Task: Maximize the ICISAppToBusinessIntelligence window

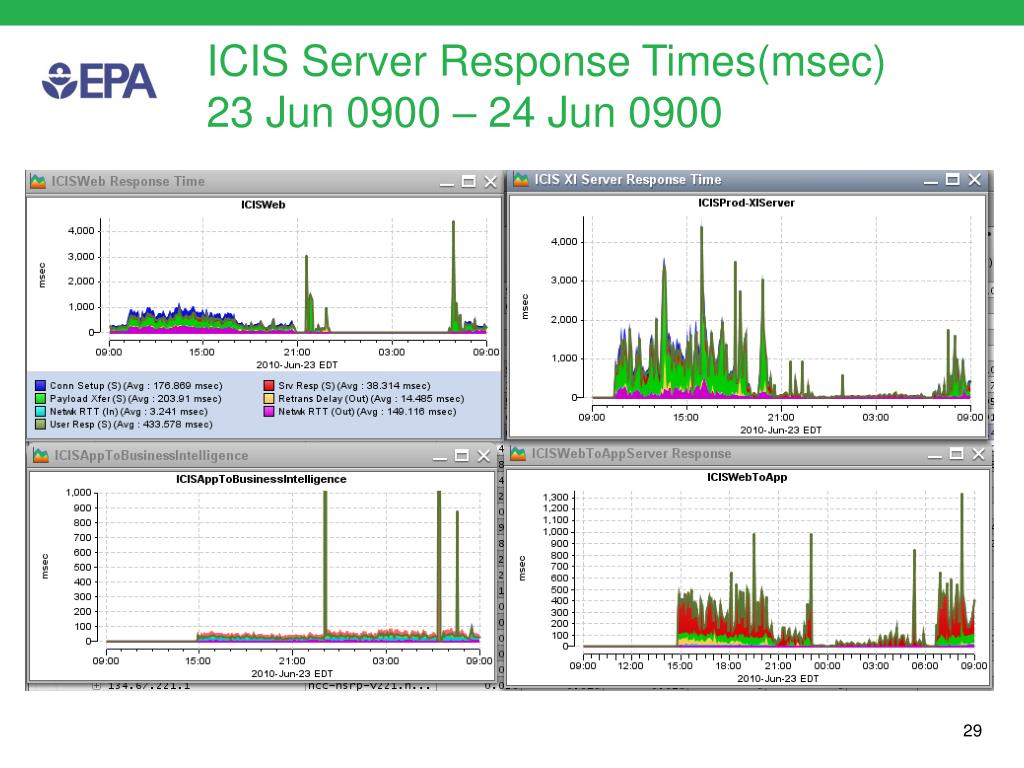Action: click(462, 455)
